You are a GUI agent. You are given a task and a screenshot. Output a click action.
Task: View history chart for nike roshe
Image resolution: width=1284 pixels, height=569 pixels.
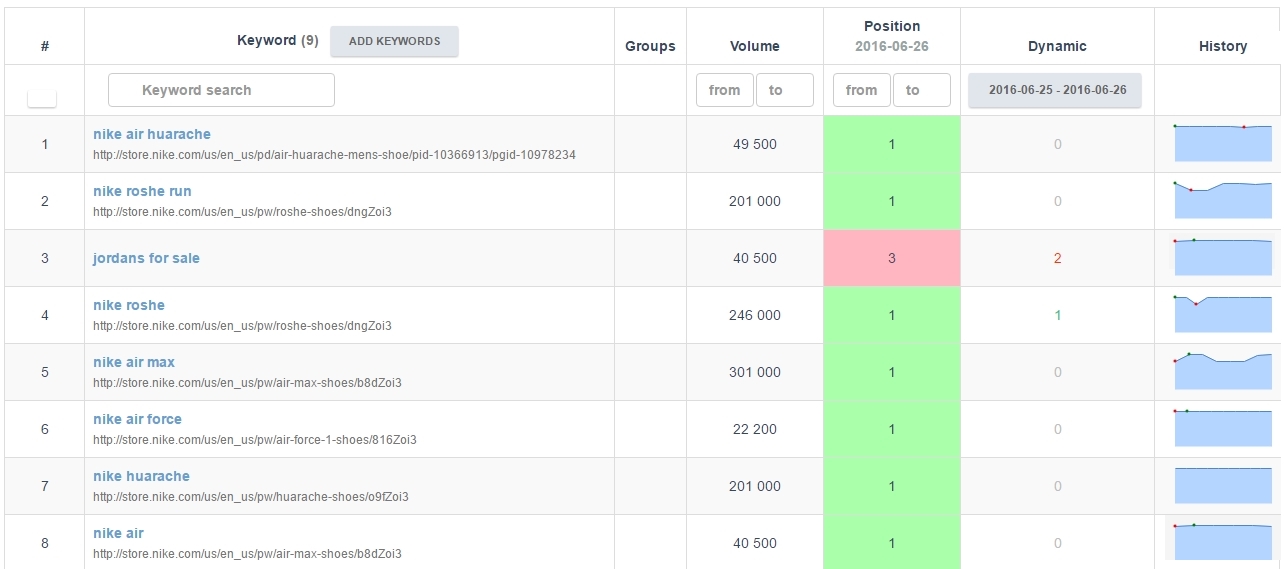pos(1222,314)
